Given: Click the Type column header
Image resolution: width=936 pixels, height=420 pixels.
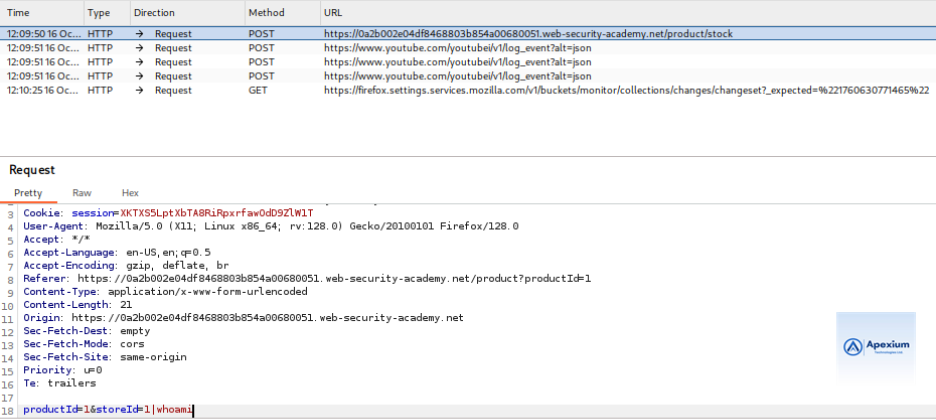Looking at the screenshot, I should pyautogui.click(x=99, y=13).
